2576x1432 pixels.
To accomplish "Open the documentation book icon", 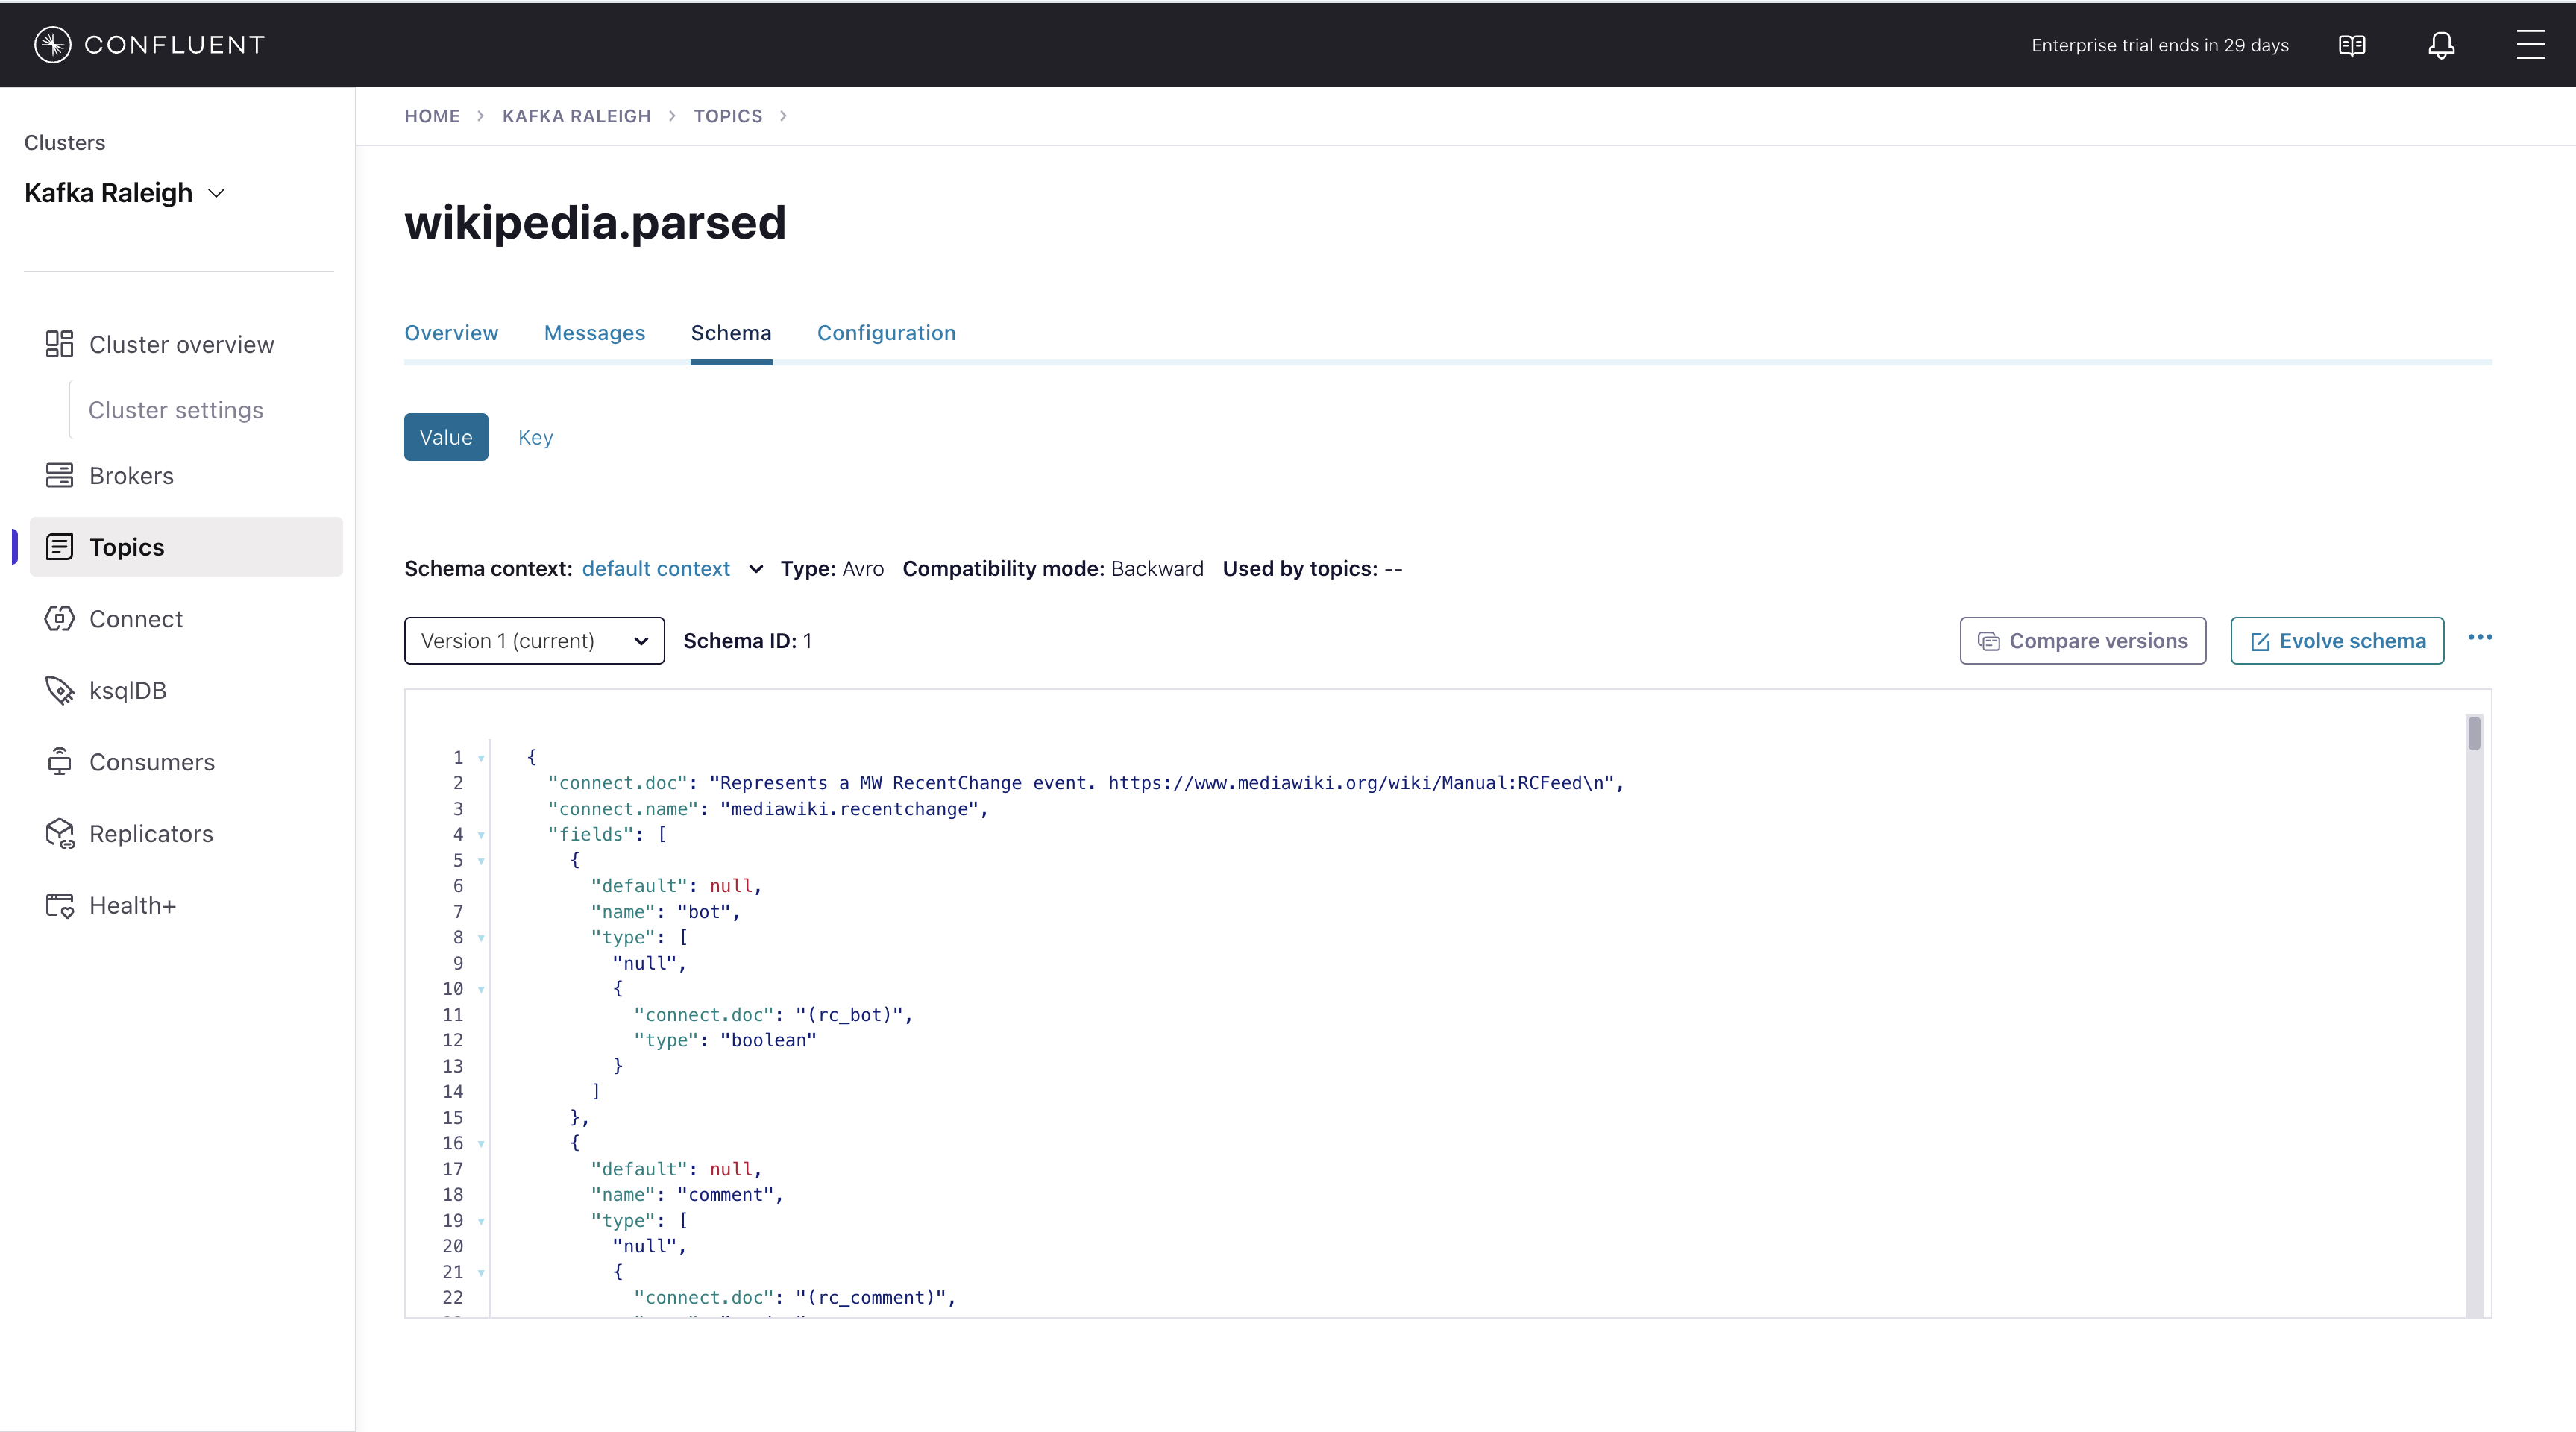I will (x=2352, y=45).
